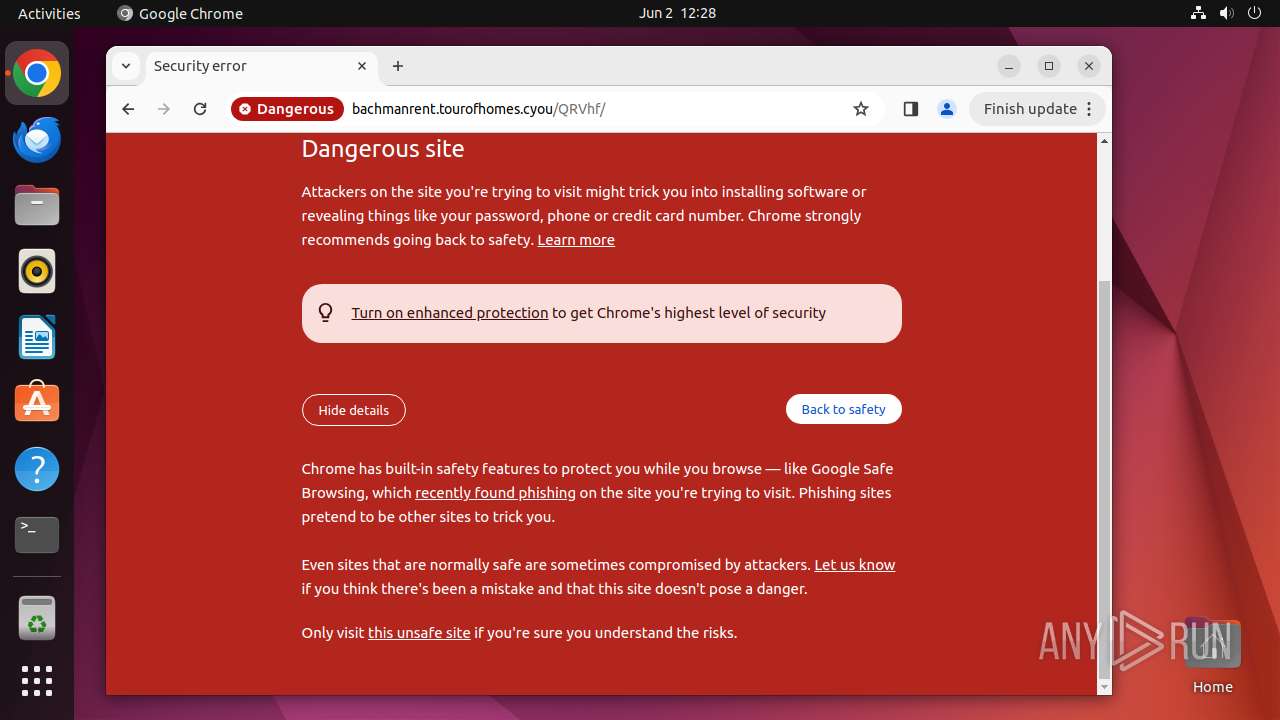Open Ubuntu Software from the dock
Viewport: 1280px width, 720px height.
[x=37, y=403]
